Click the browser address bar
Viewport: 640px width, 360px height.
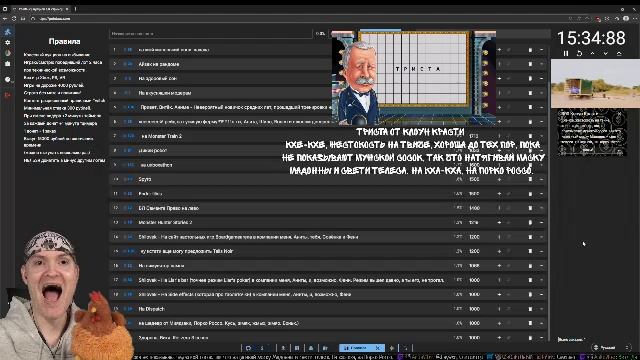[298, 18]
